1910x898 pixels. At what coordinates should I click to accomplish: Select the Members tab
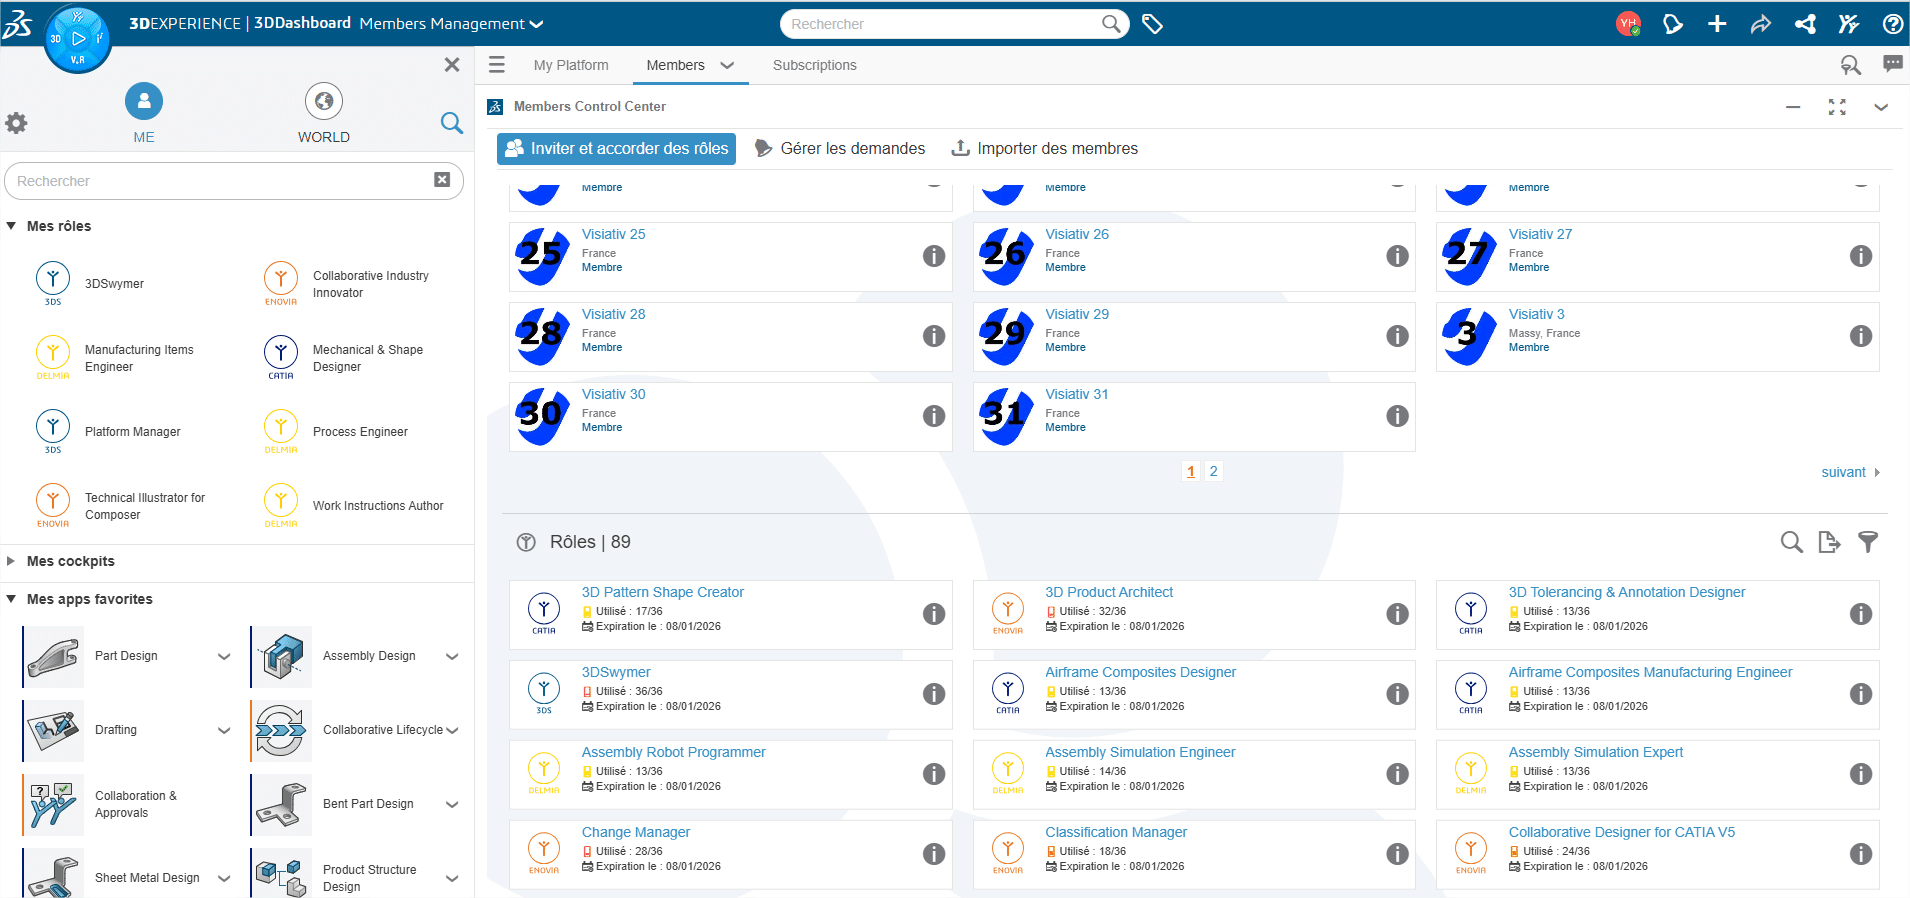click(675, 65)
